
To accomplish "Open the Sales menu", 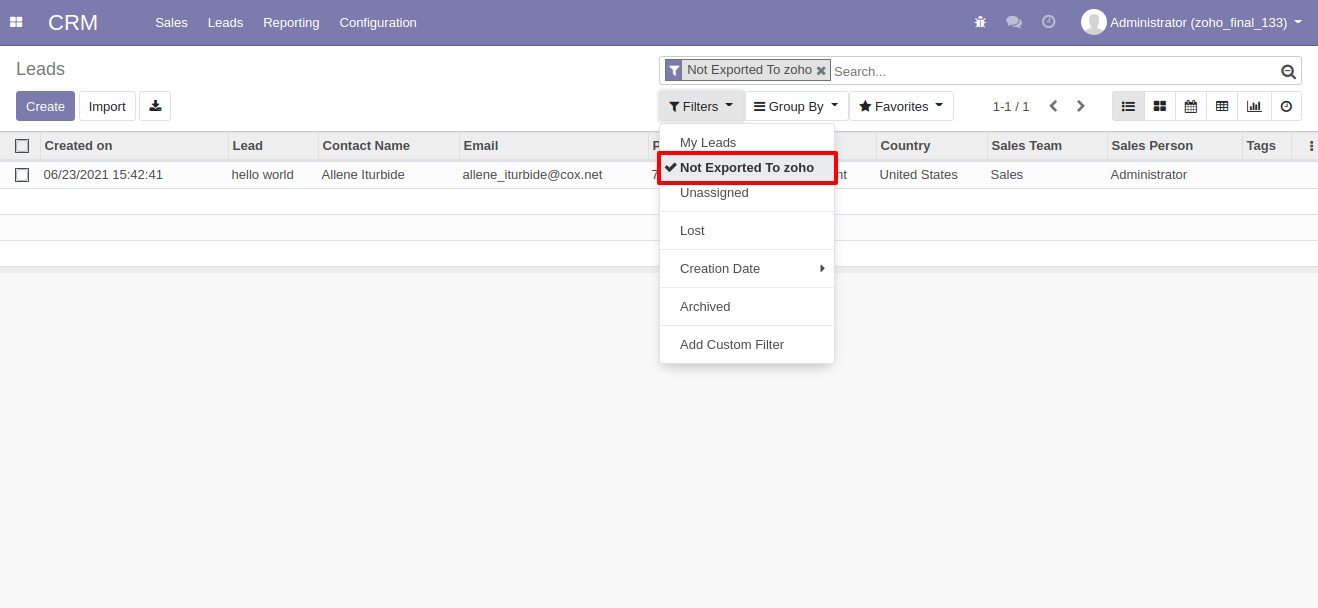I will (x=171, y=22).
